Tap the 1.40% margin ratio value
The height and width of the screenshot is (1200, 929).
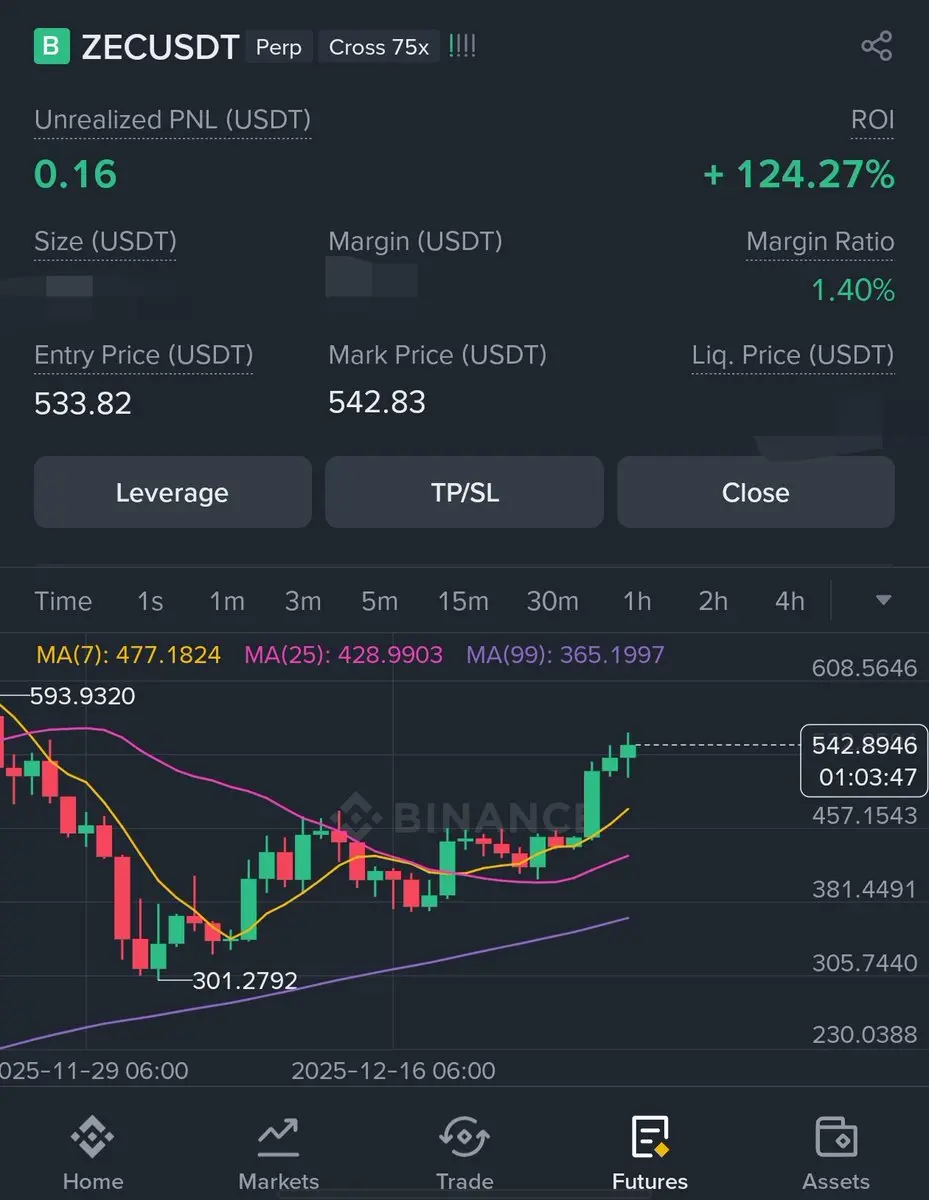click(x=853, y=291)
